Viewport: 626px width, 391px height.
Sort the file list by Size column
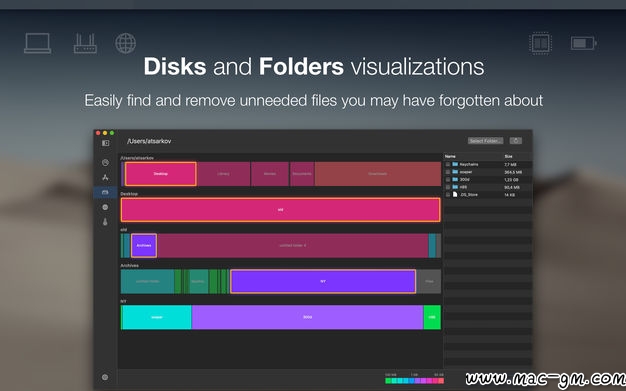509,157
